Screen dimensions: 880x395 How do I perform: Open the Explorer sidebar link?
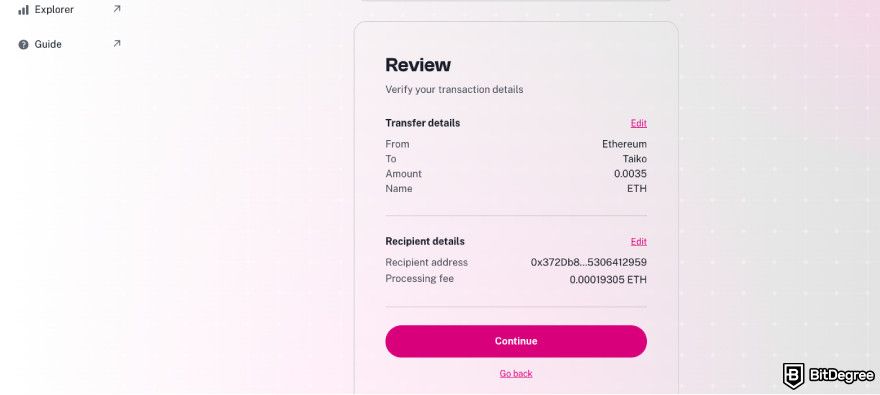[x=54, y=10]
